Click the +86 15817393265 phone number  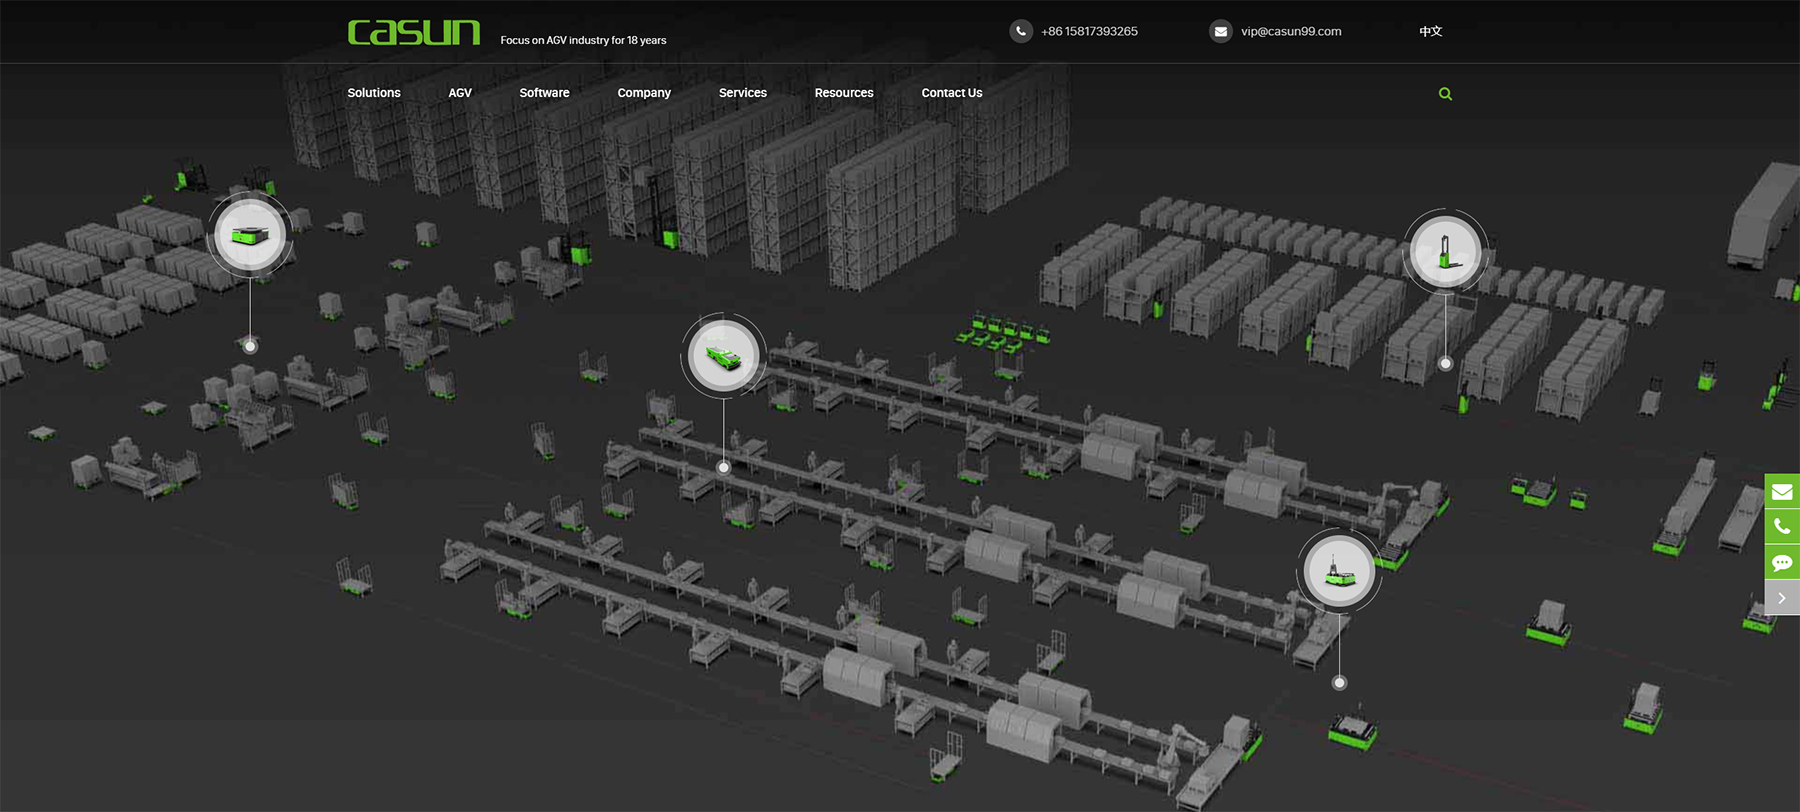coord(1089,32)
